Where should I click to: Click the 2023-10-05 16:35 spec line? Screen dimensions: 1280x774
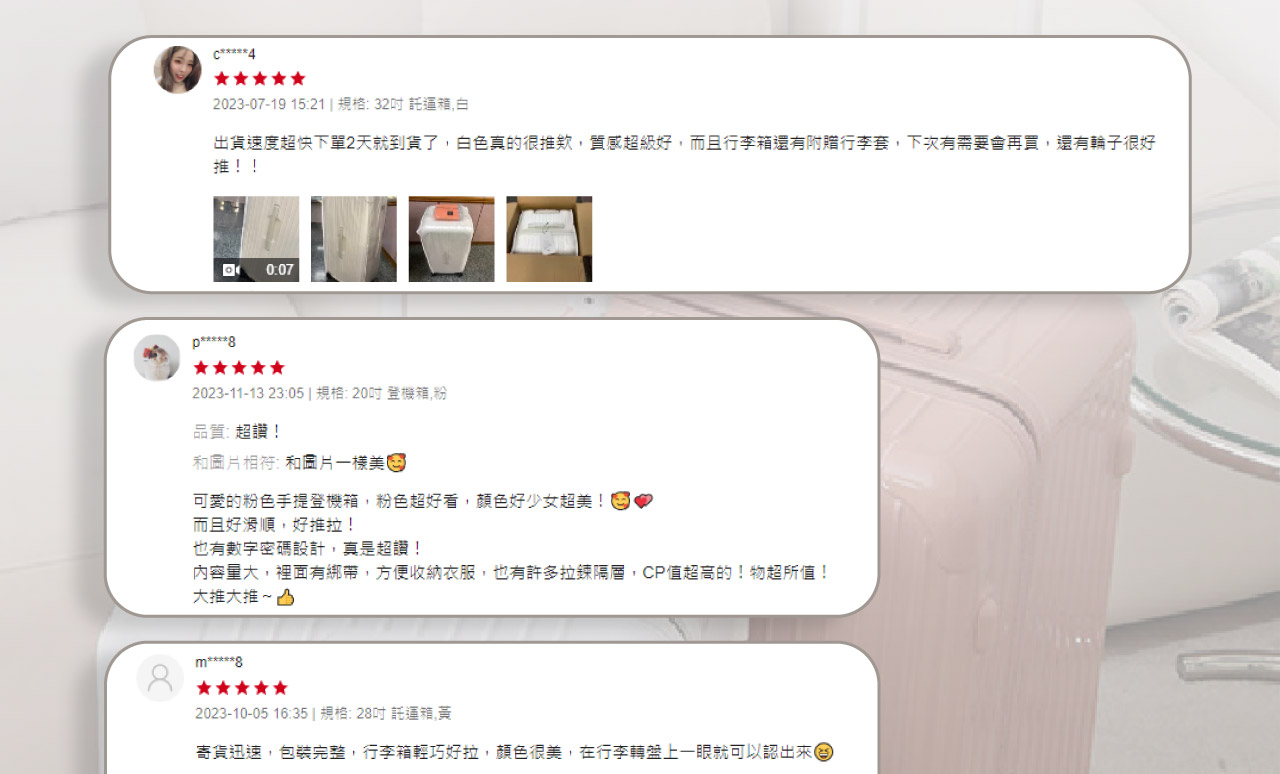[x=324, y=714]
